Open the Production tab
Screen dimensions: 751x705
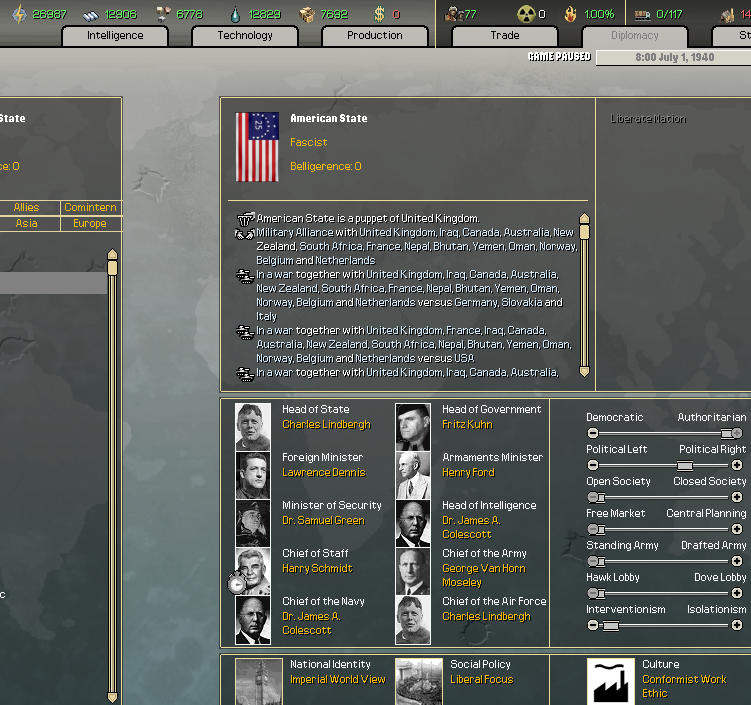click(x=375, y=36)
